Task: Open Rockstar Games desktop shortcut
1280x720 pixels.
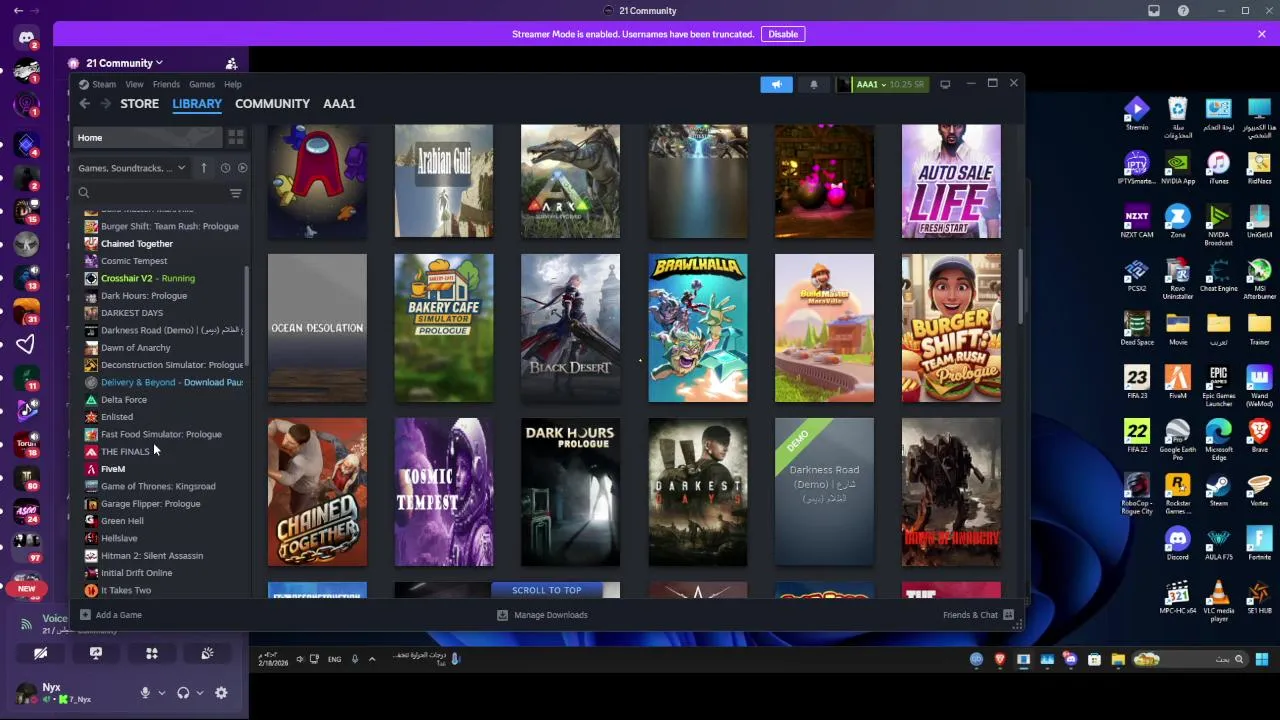Action: [x=1177, y=492]
